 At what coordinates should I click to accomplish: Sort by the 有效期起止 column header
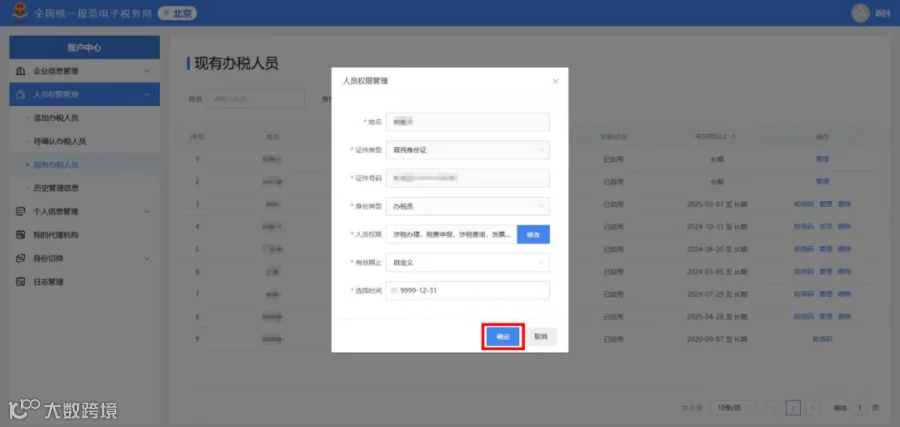[x=716, y=137]
